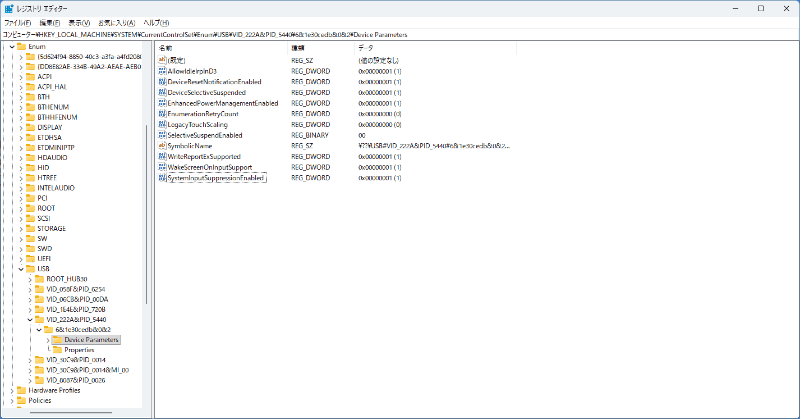Click the (値の設定なし) data cell
This screenshot has width=800, height=419.
click(379, 60)
